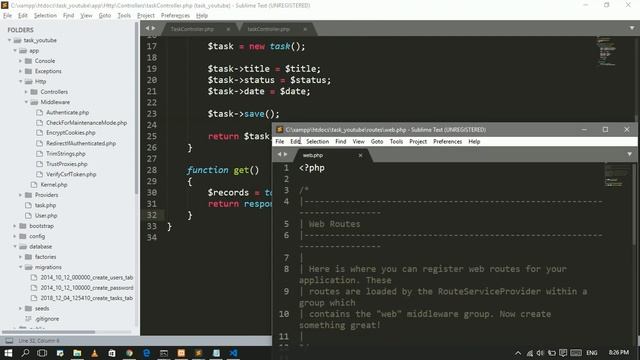
Task: Open network status tray icon
Action: point(529,353)
